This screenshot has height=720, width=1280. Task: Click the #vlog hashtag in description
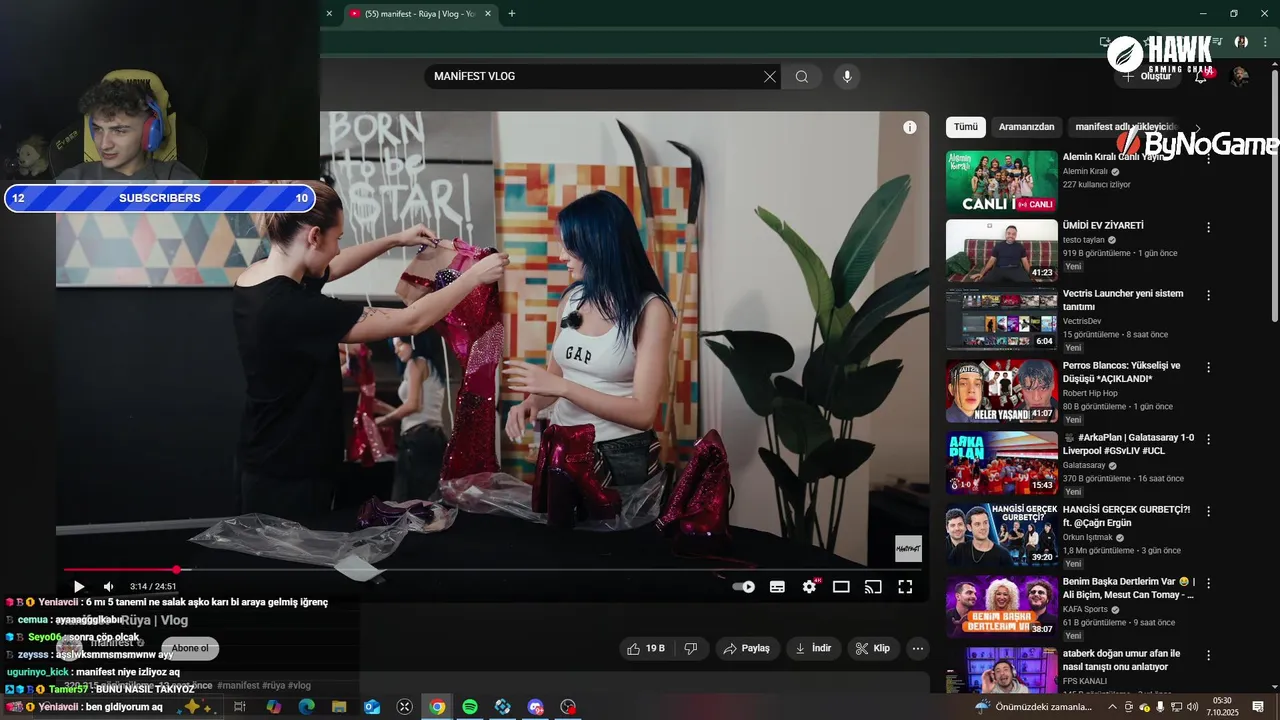coord(299,685)
